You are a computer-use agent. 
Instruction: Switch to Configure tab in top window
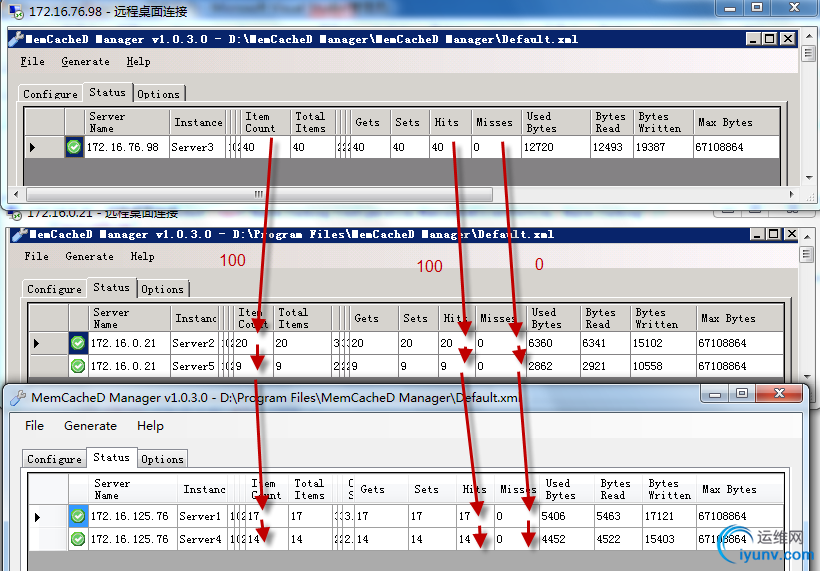click(x=50, y=94)
